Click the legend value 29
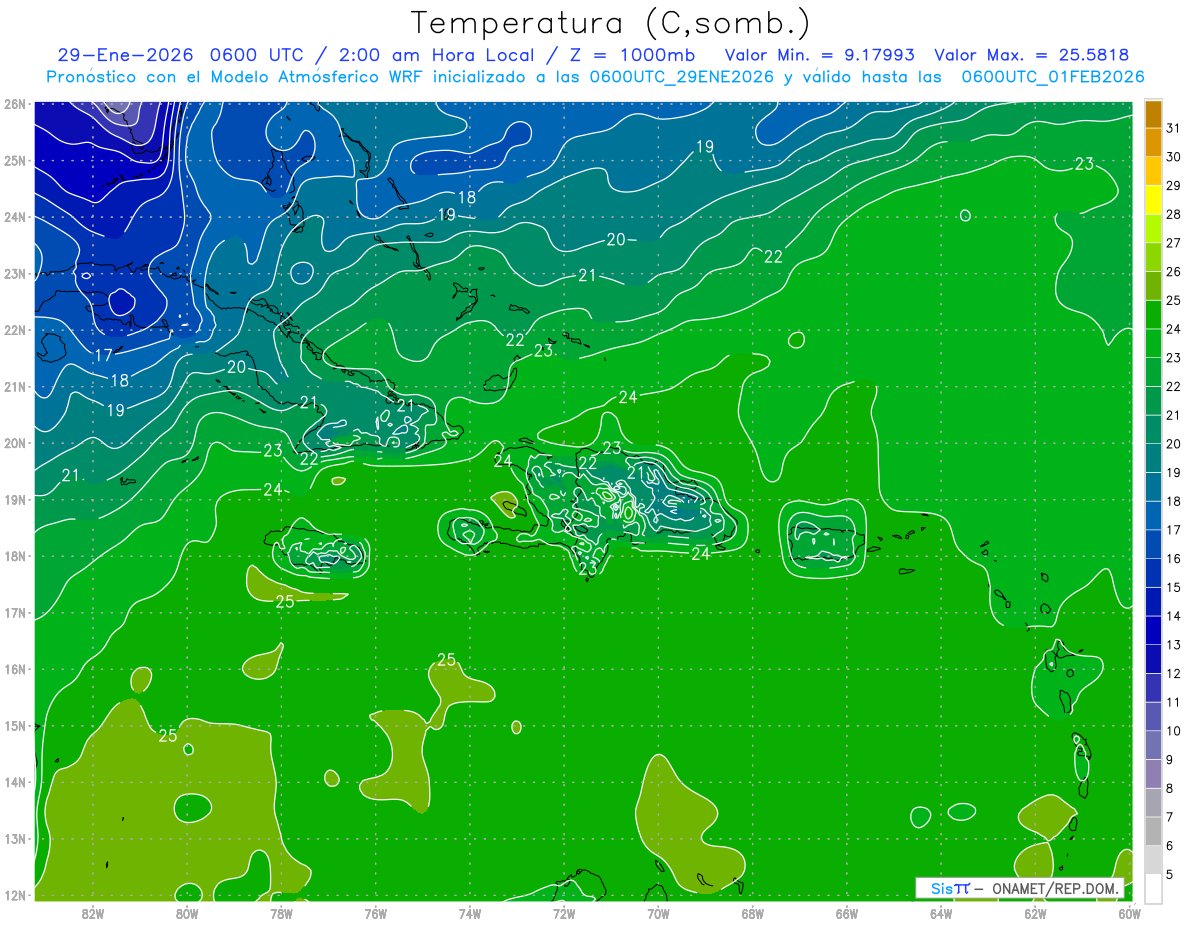The image size is (1200, 927). coord(1174,186)
